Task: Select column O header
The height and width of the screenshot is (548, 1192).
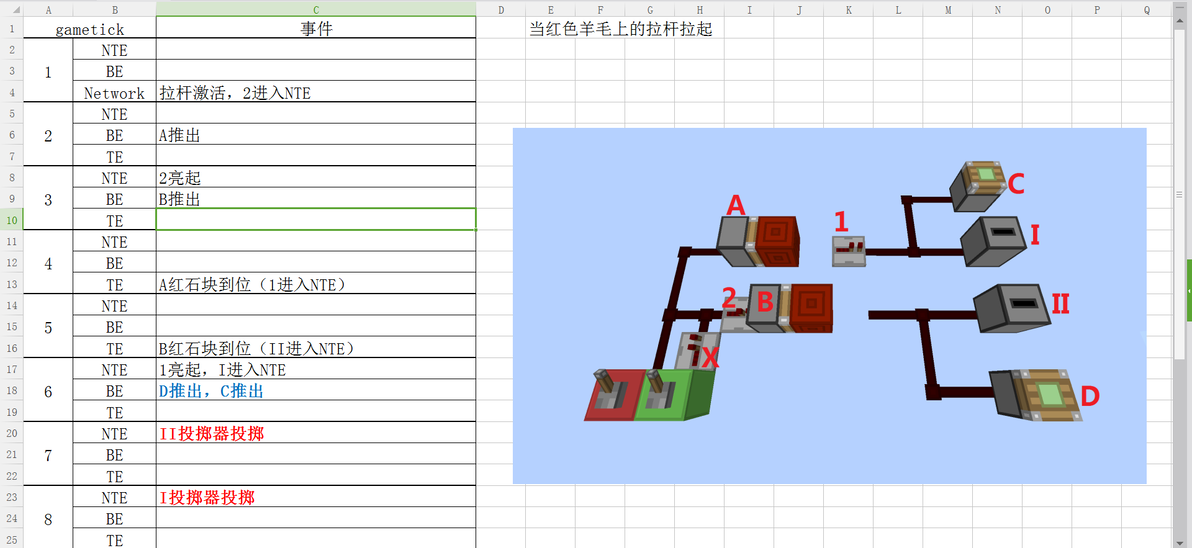Action: click(1047, 10)
